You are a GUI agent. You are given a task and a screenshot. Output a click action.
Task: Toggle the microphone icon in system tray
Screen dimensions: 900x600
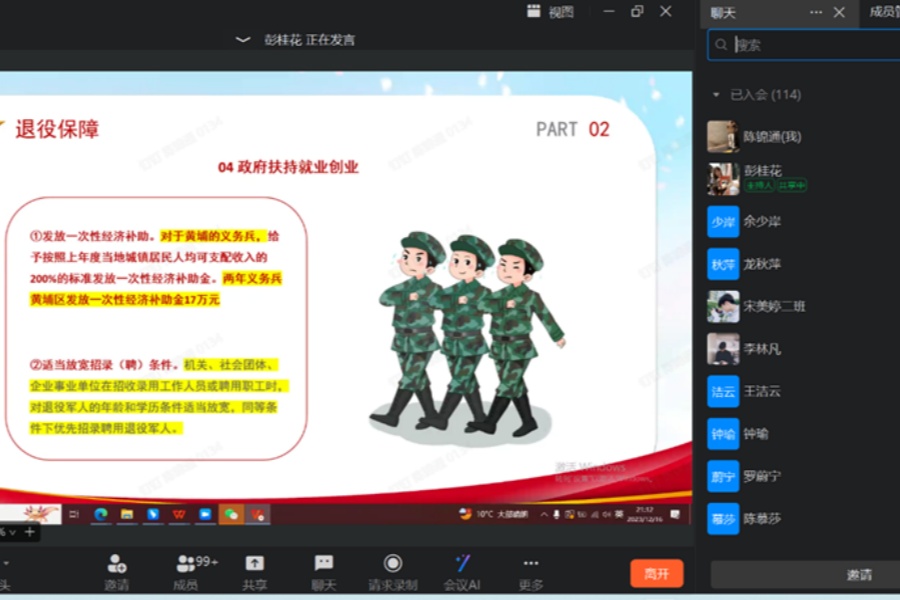(556, 514)
